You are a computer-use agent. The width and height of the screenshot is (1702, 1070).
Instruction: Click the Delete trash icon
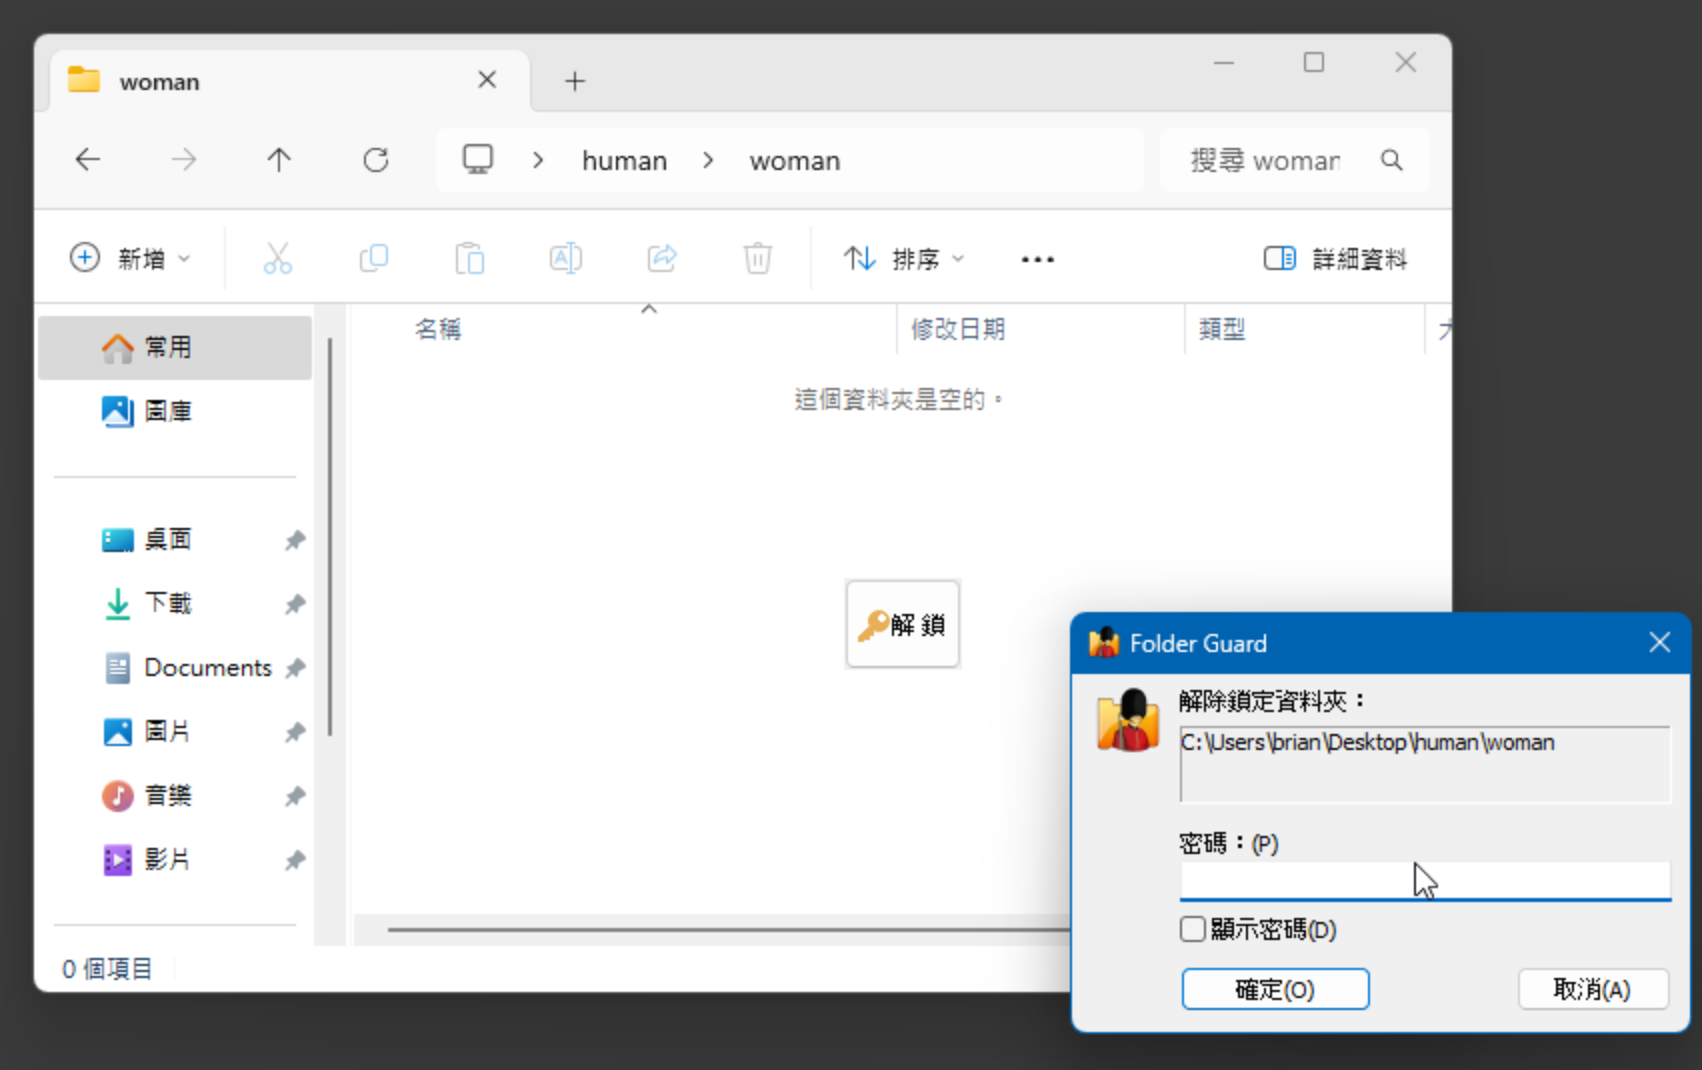(x=757, y=259)
